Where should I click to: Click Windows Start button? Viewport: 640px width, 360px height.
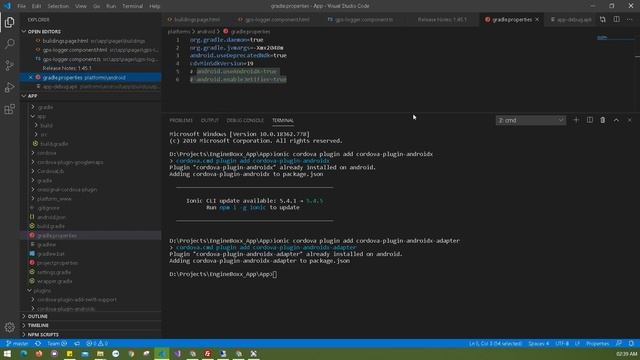tap(7, 353)
